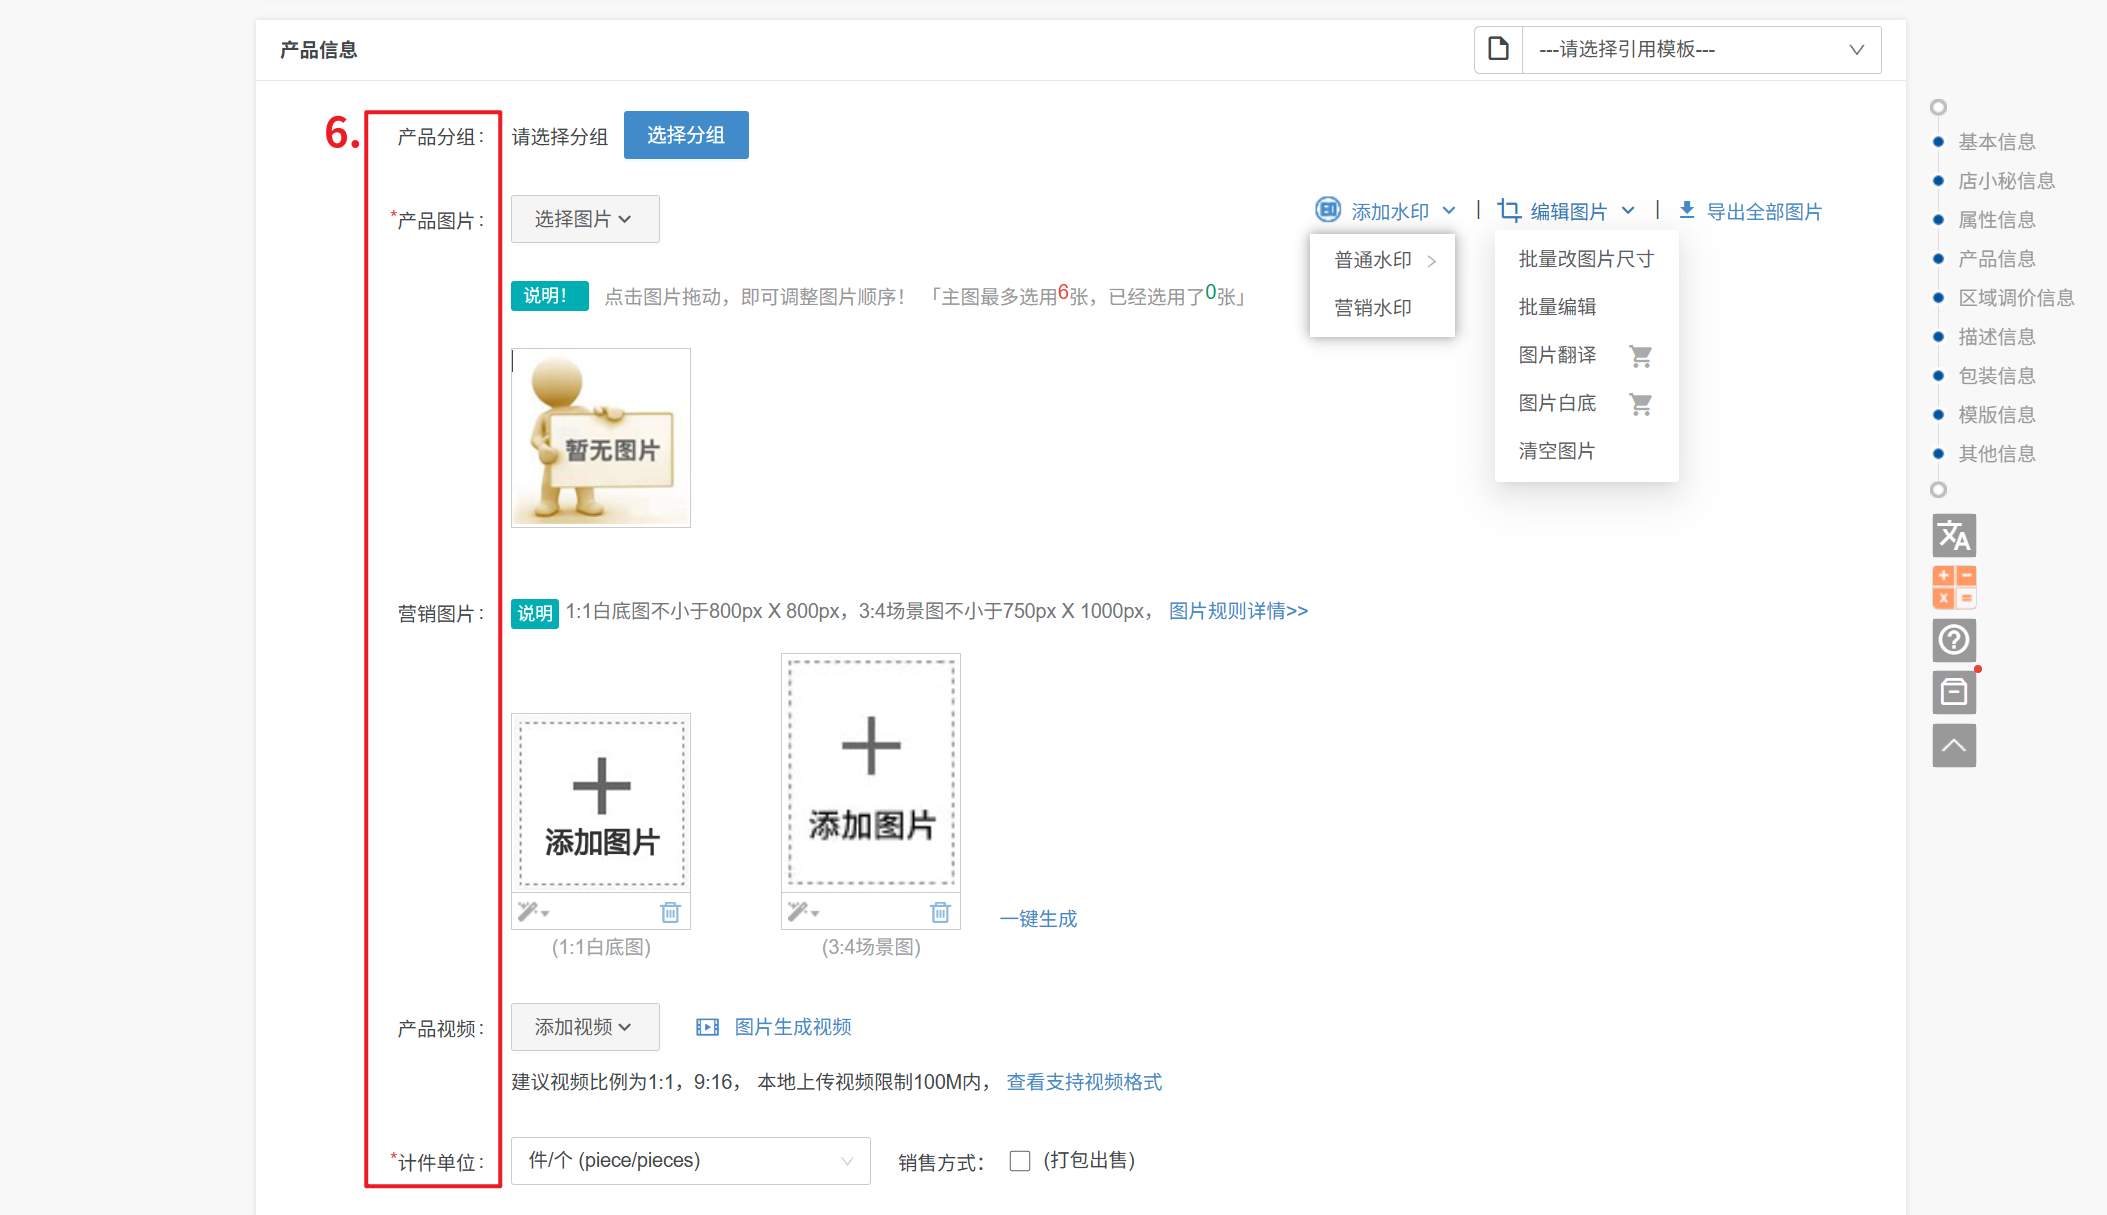Open the 图片规则详情 link

pos(1237,611)
